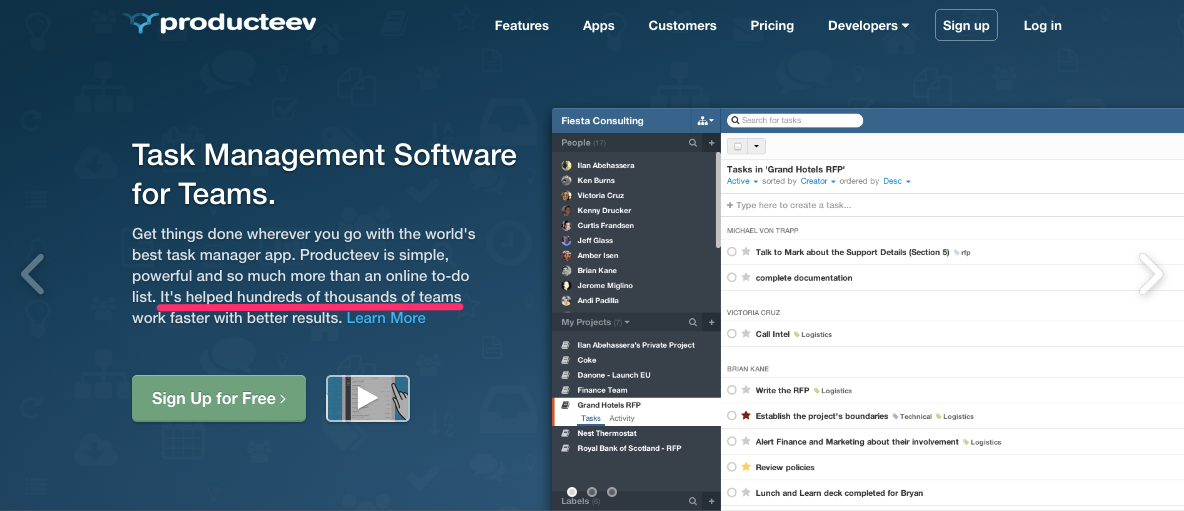Click Logistics label on Call Intel task
Screen dimensions: 1184x511
[x=812, y=334]
